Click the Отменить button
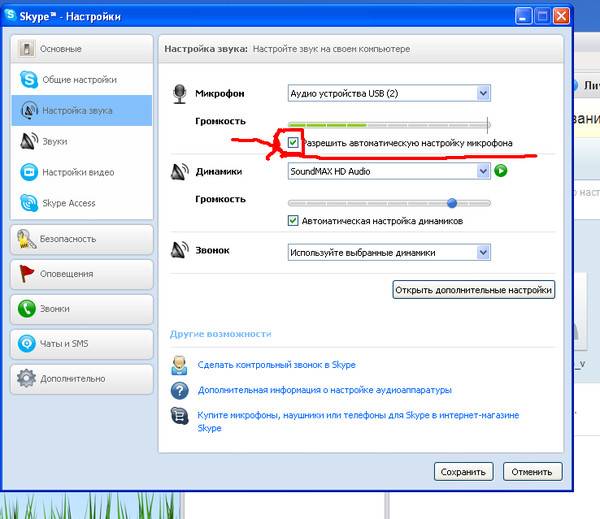600x519 pixels. 532,472
